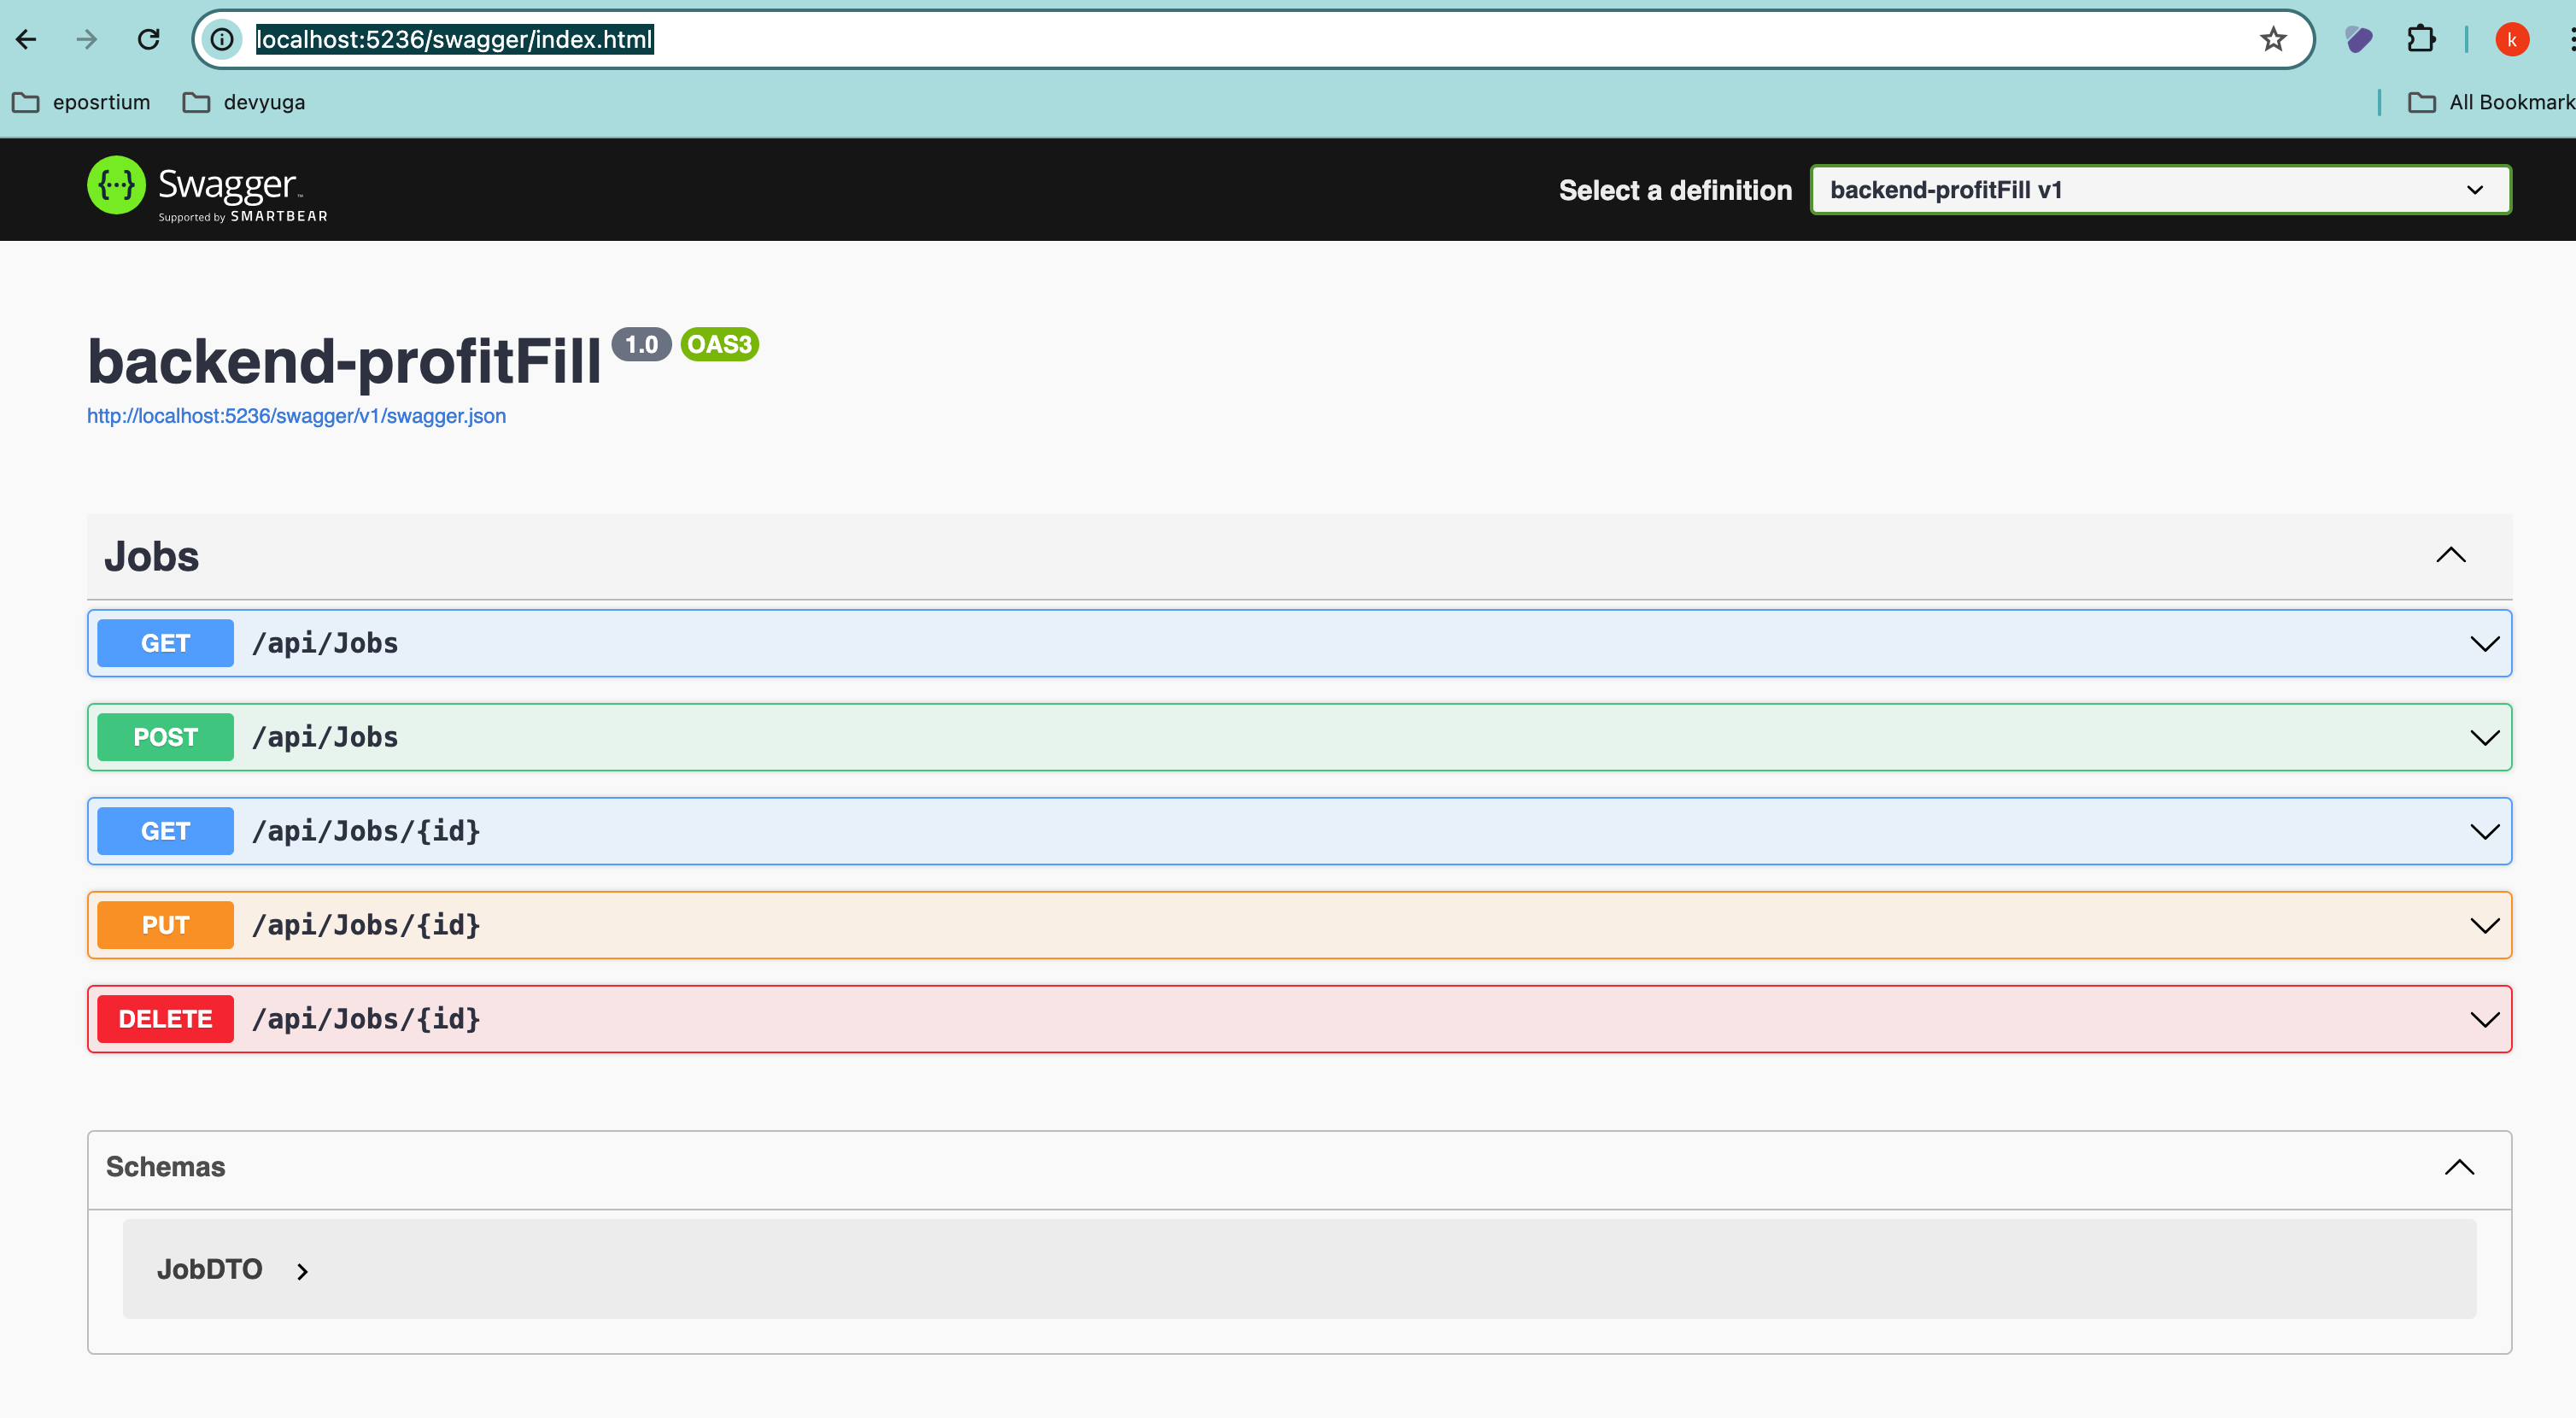Click the purple extension icon
The width and height of the screenshot is (2576, 1418).
pos(2358,39)
